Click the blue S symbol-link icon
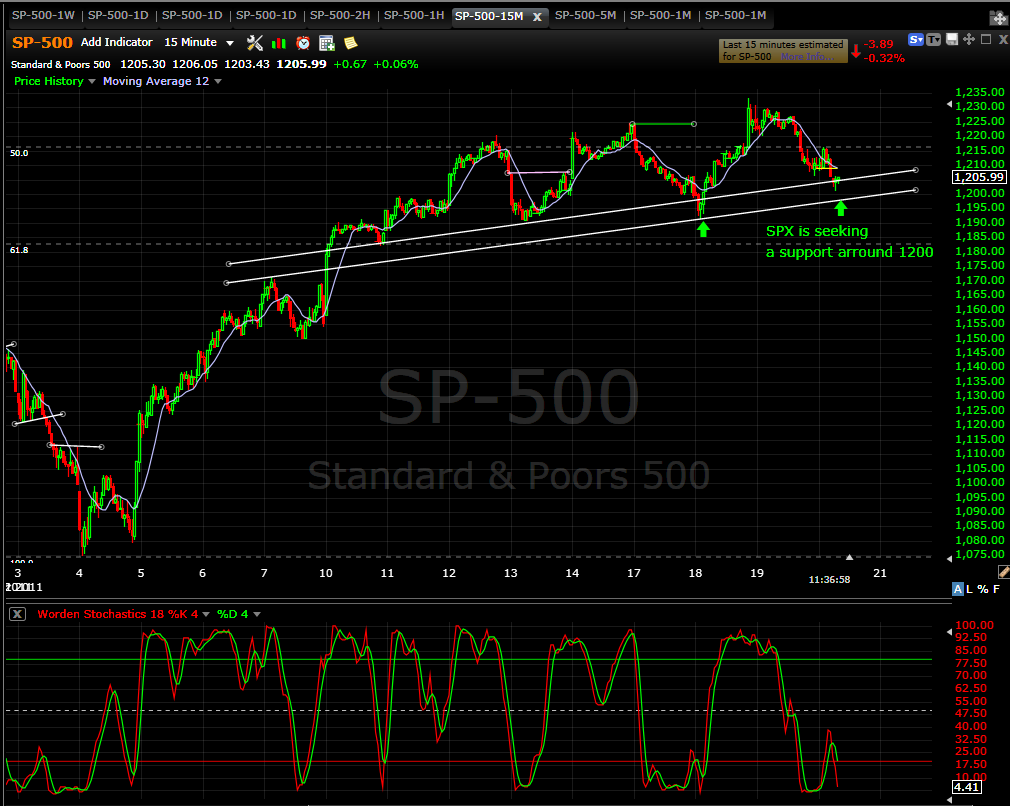1010x806 pixels. pos(915,39)
